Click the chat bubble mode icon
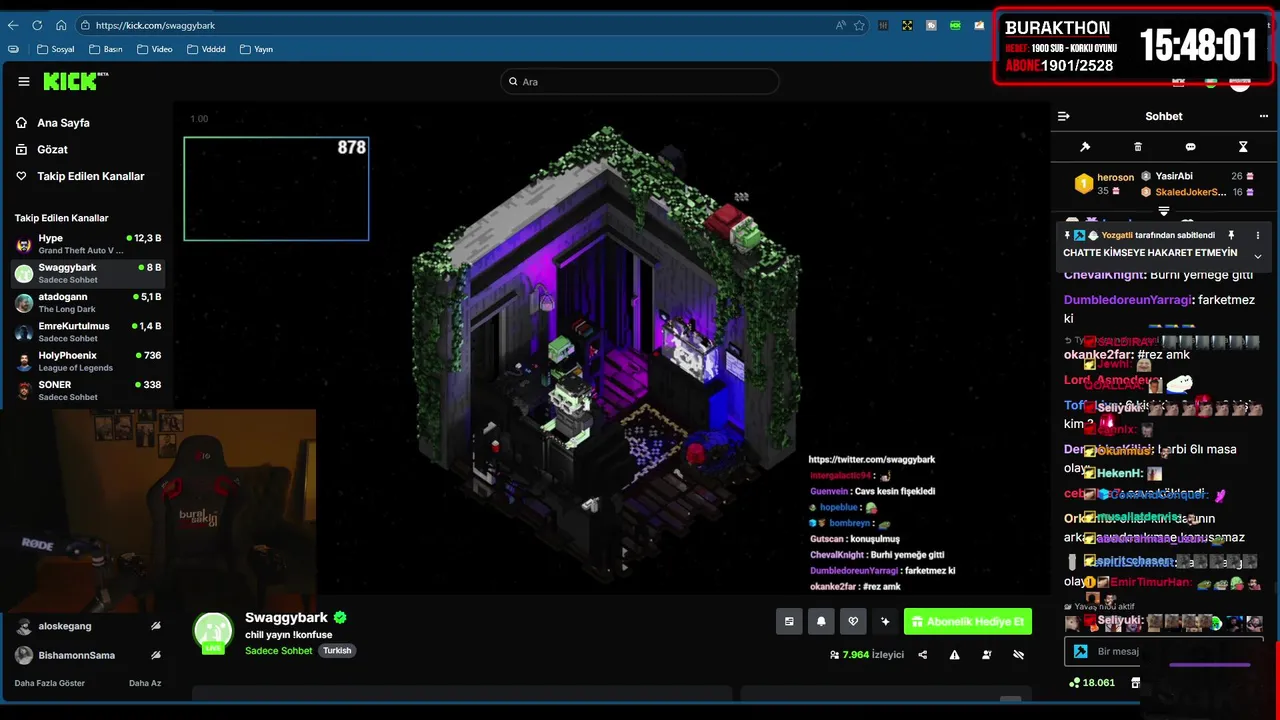Screen dimensions: 1280x720 point(1190,147)
